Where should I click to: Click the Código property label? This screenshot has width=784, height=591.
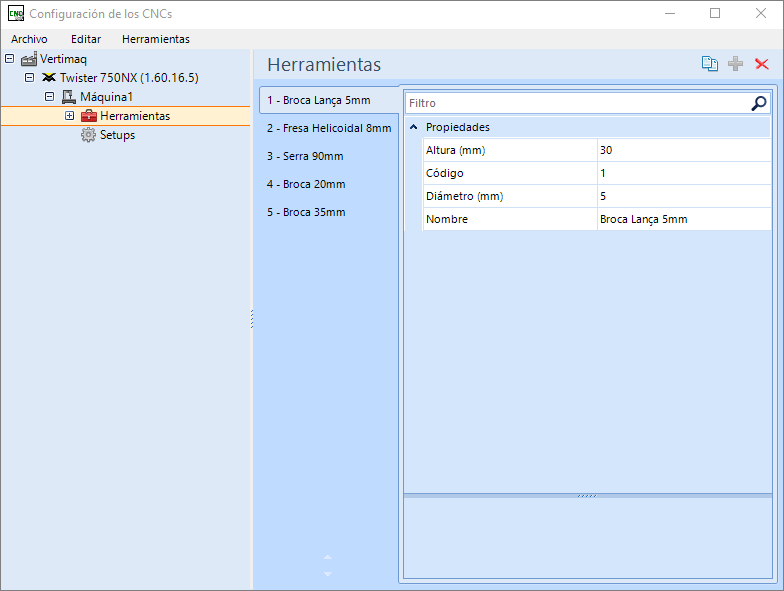pos(444,173)
